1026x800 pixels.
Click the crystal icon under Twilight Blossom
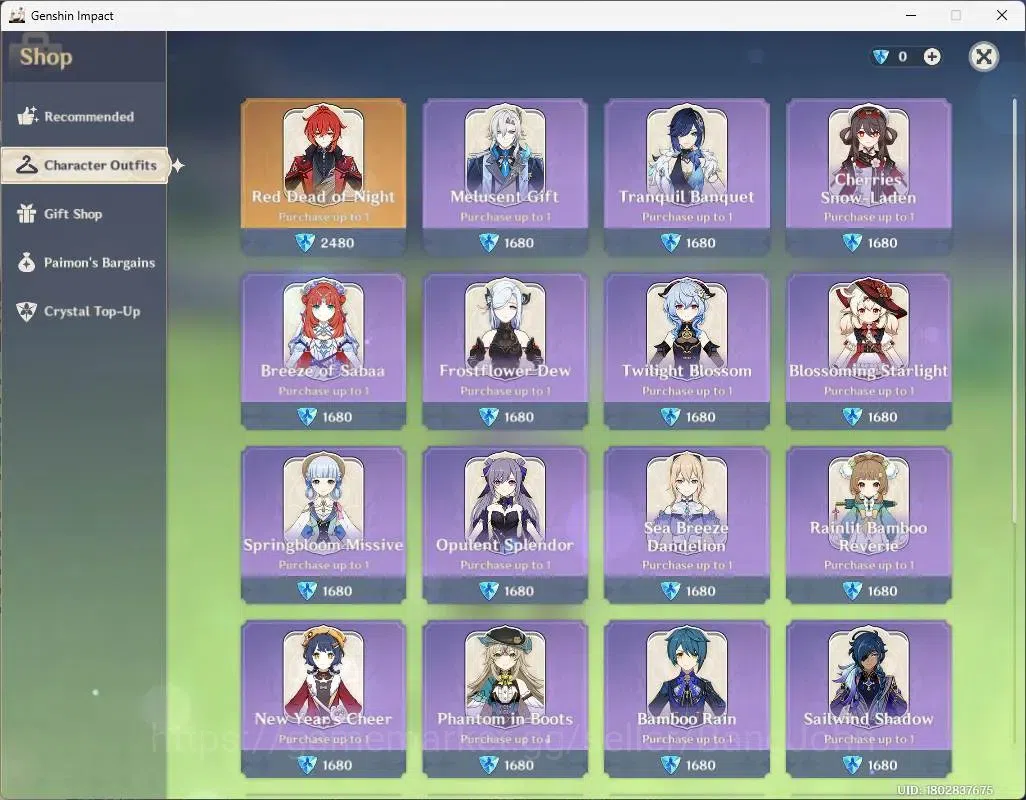pyautogui.click(x=670, y=417)
